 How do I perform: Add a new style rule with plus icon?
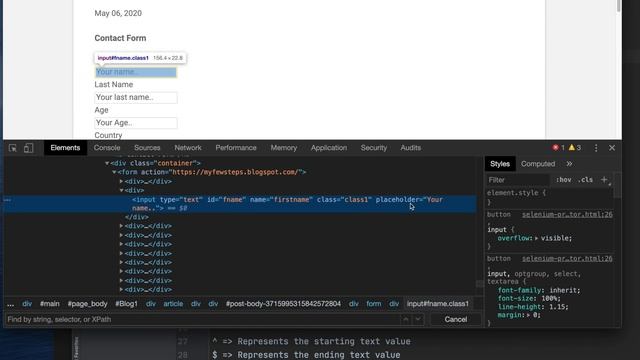[x=604, y=180]
